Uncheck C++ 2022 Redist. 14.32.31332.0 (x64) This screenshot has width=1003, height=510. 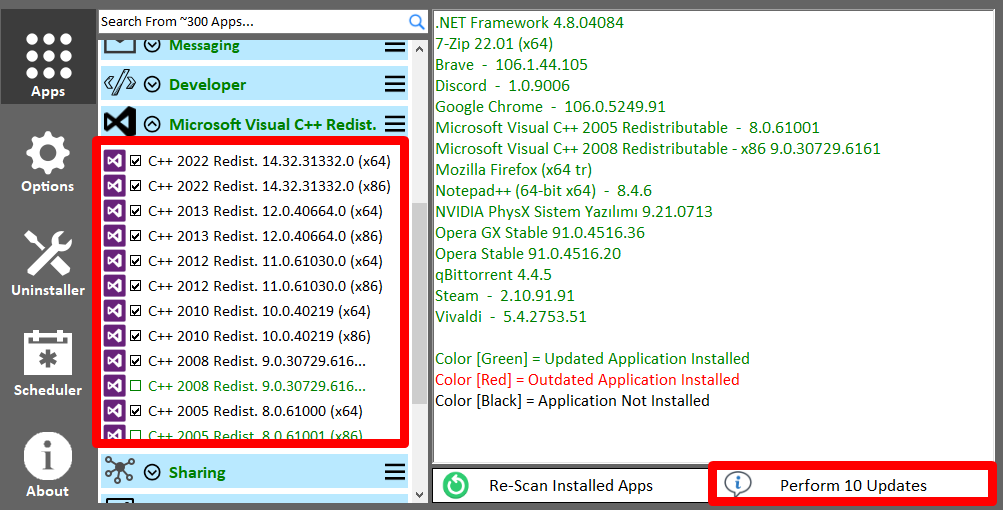(x=136, y=161)
